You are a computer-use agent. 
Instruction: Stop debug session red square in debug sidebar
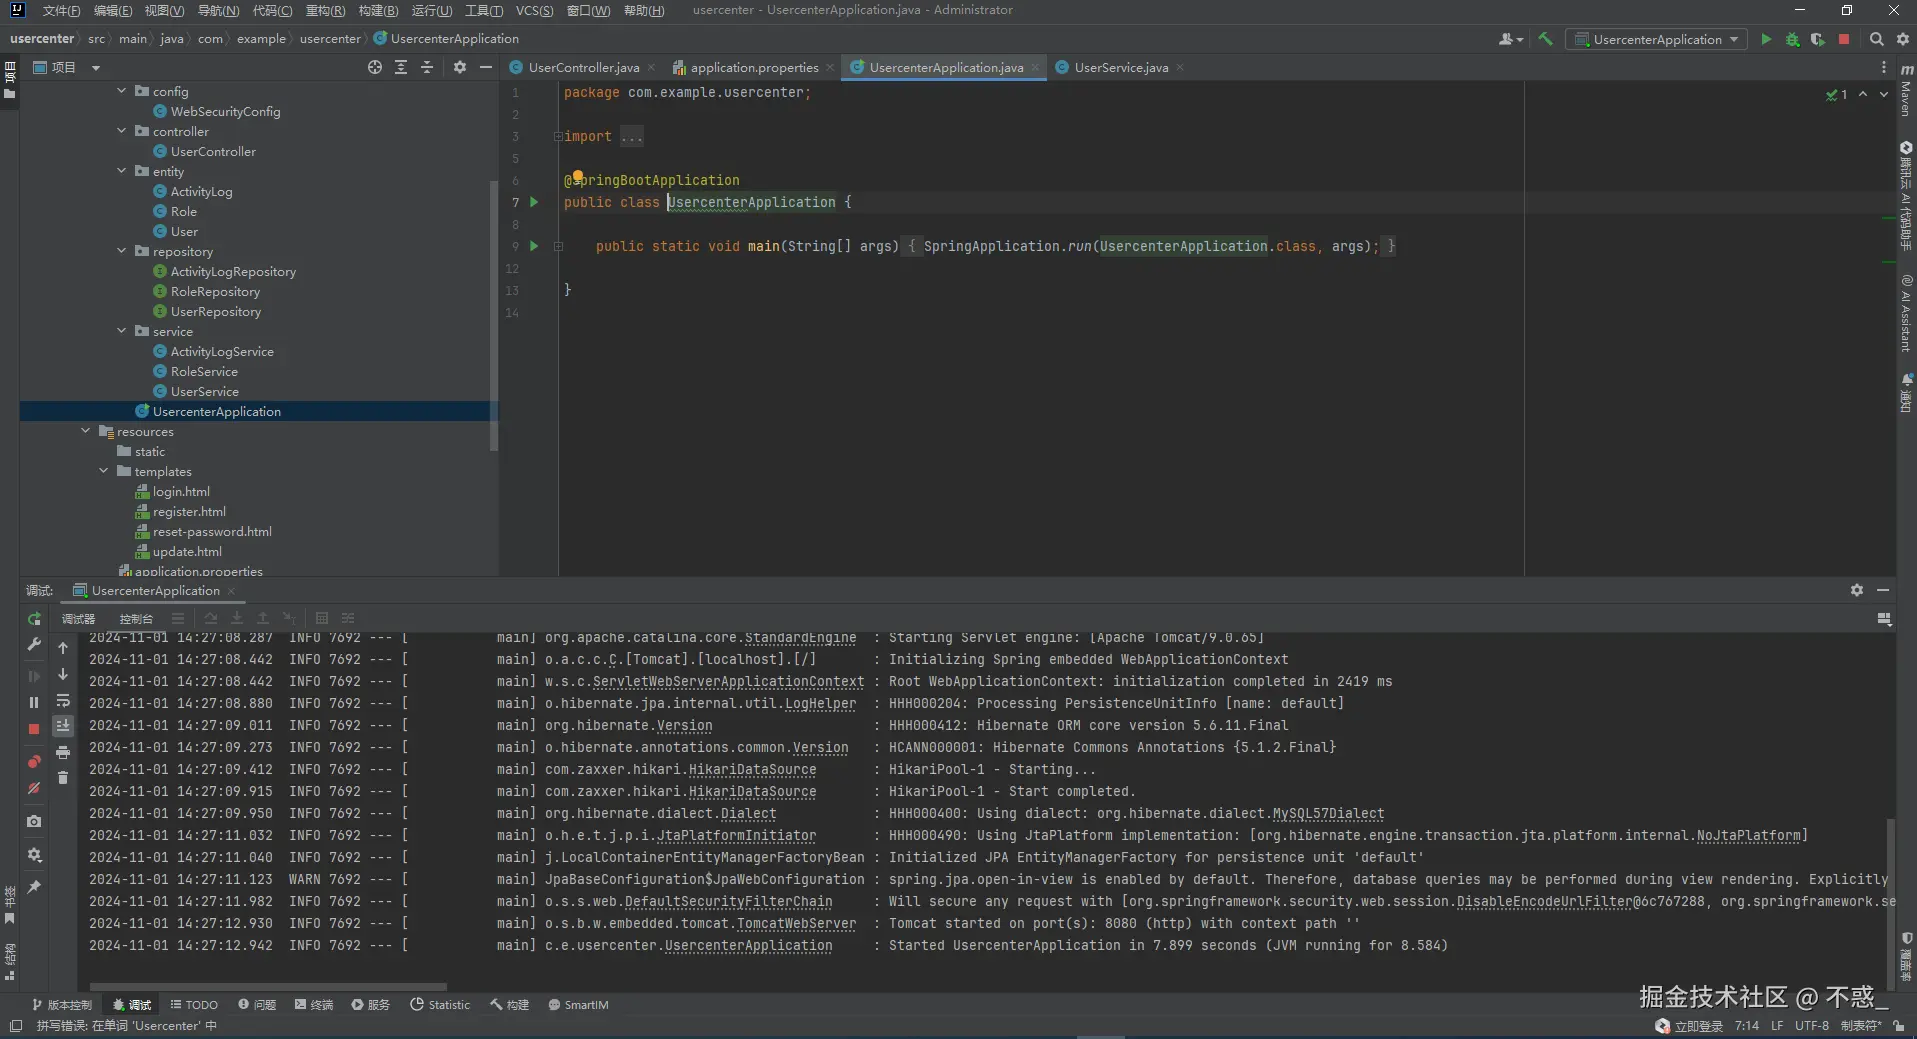pos(34,729)
